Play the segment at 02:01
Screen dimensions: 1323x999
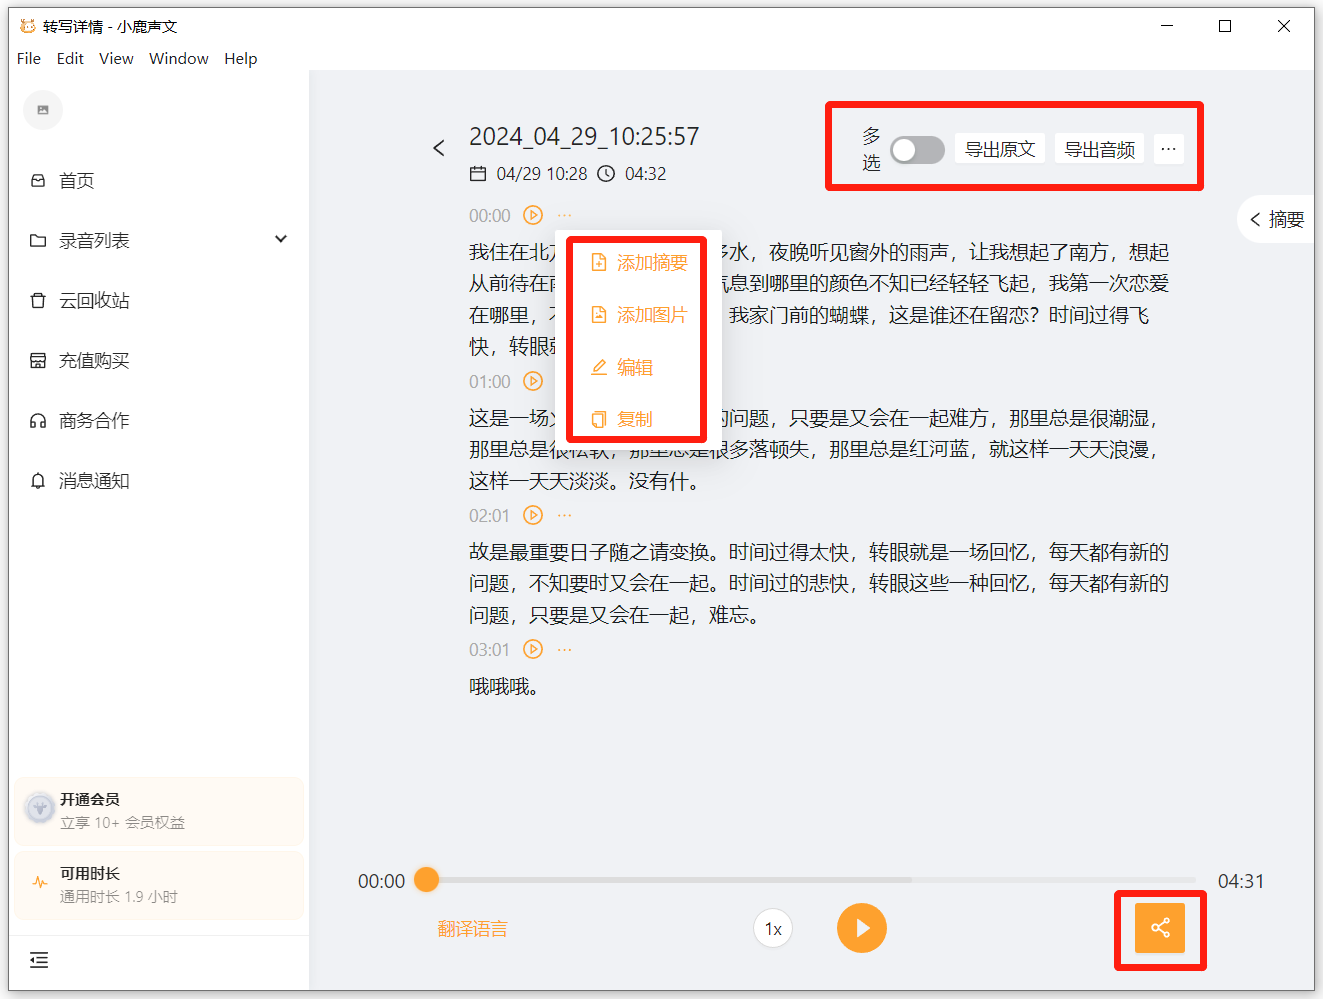tap(533, 515)
